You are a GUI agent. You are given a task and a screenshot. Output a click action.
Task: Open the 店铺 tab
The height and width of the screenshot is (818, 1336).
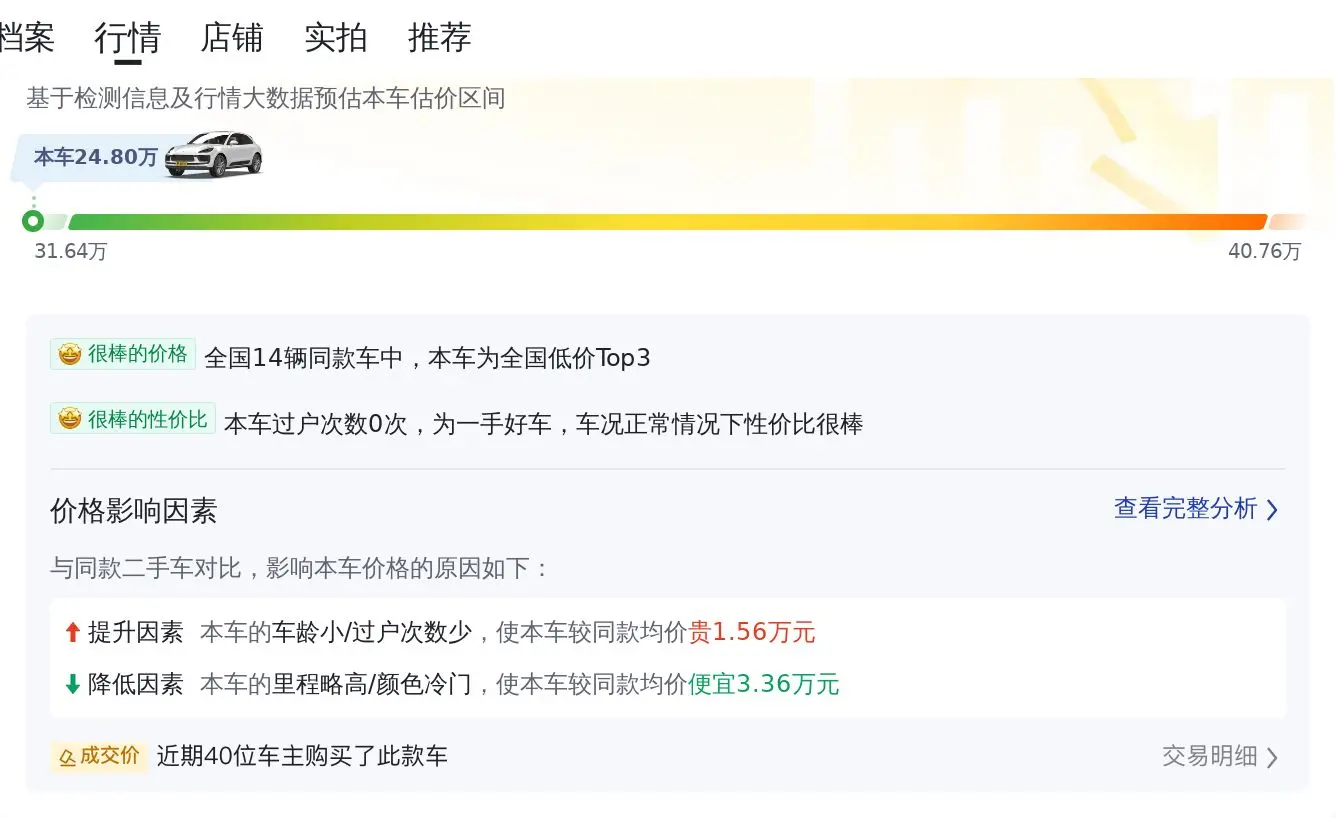click(231, 37)
